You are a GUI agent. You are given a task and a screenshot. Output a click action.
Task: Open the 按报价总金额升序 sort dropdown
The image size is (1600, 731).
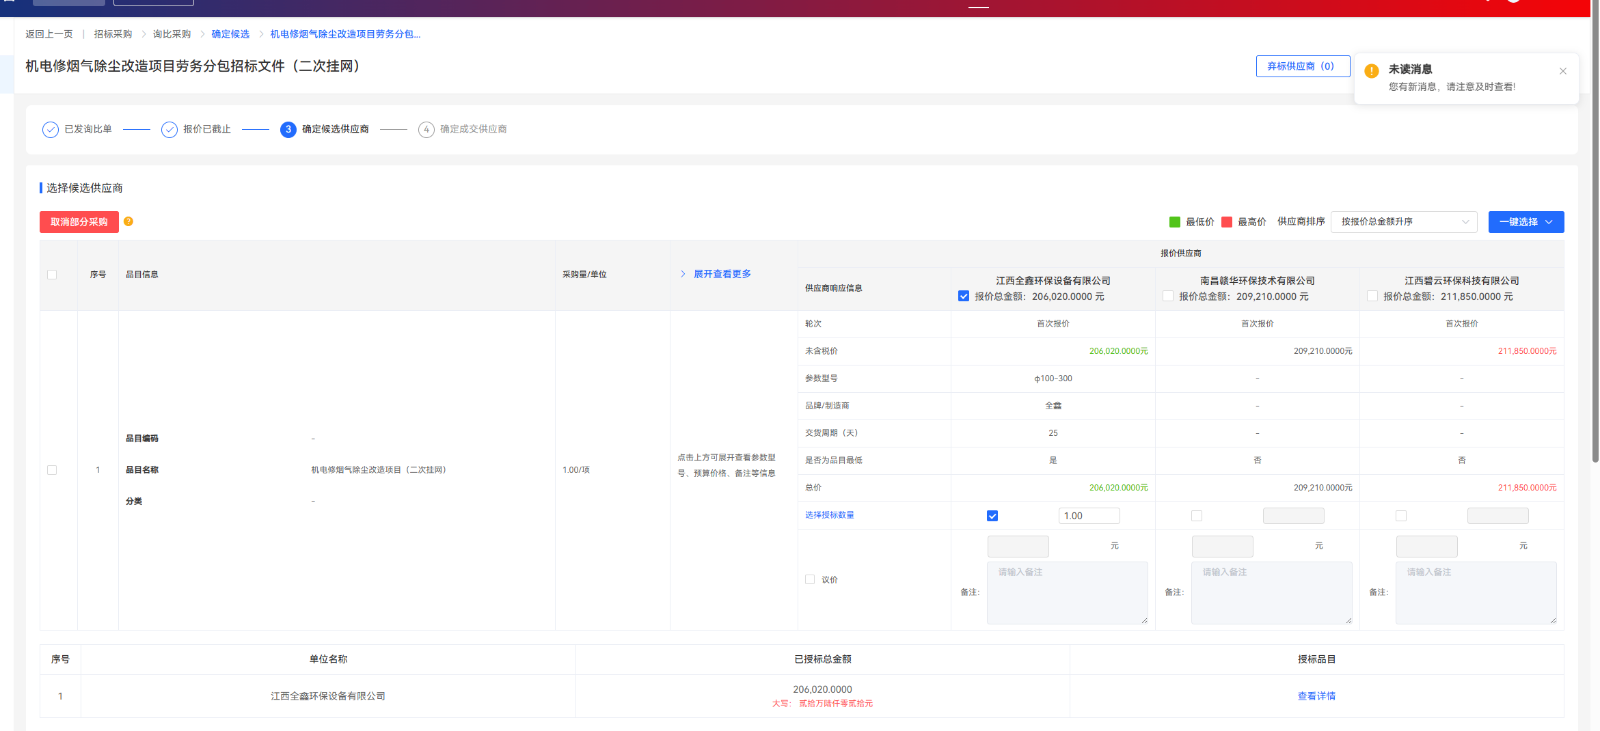1406,222
